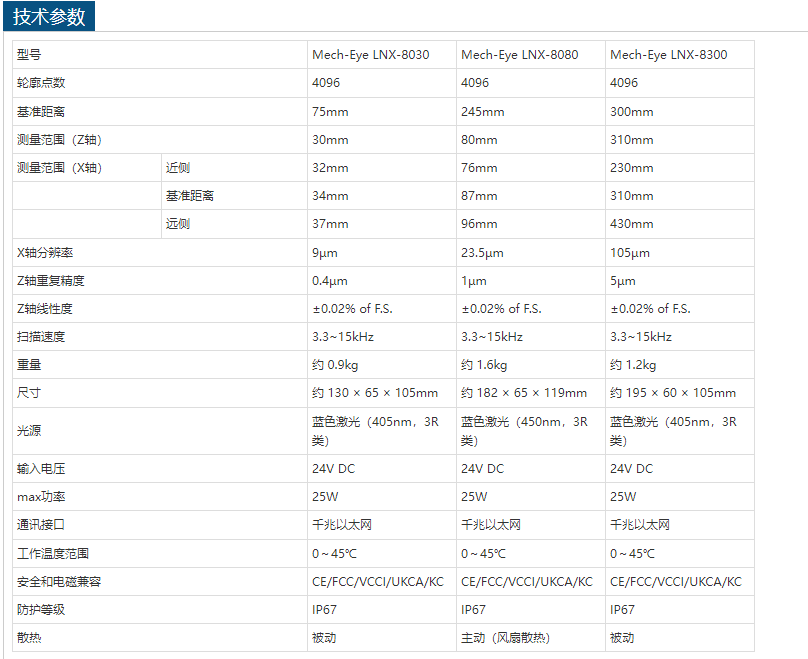The height and width of the screenshot is (659, 808).
Task: Select the 近侧 sub-row label
Action: (177, 168)
